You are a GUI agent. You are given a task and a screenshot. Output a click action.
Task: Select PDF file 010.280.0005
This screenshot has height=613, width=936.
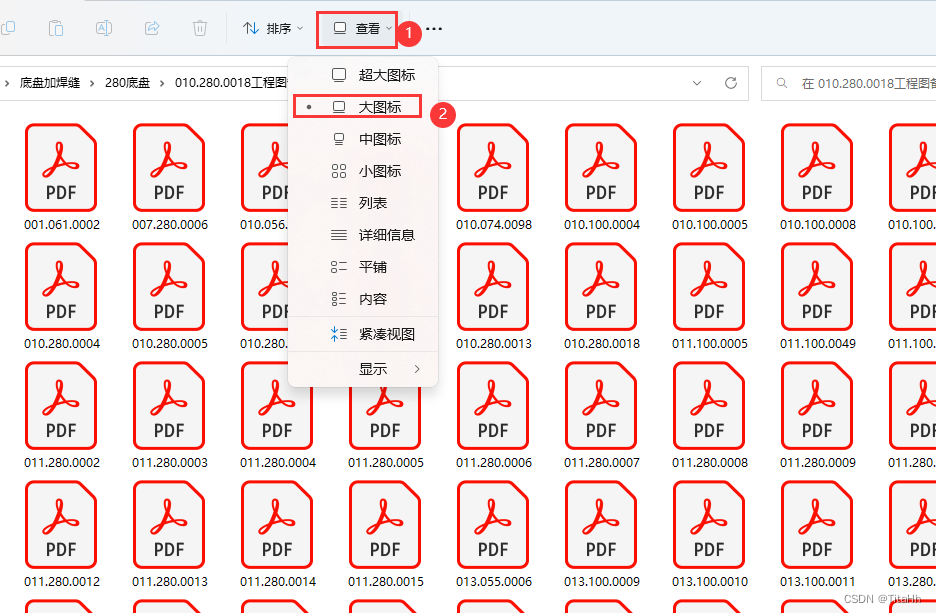(x=170, y=296)
